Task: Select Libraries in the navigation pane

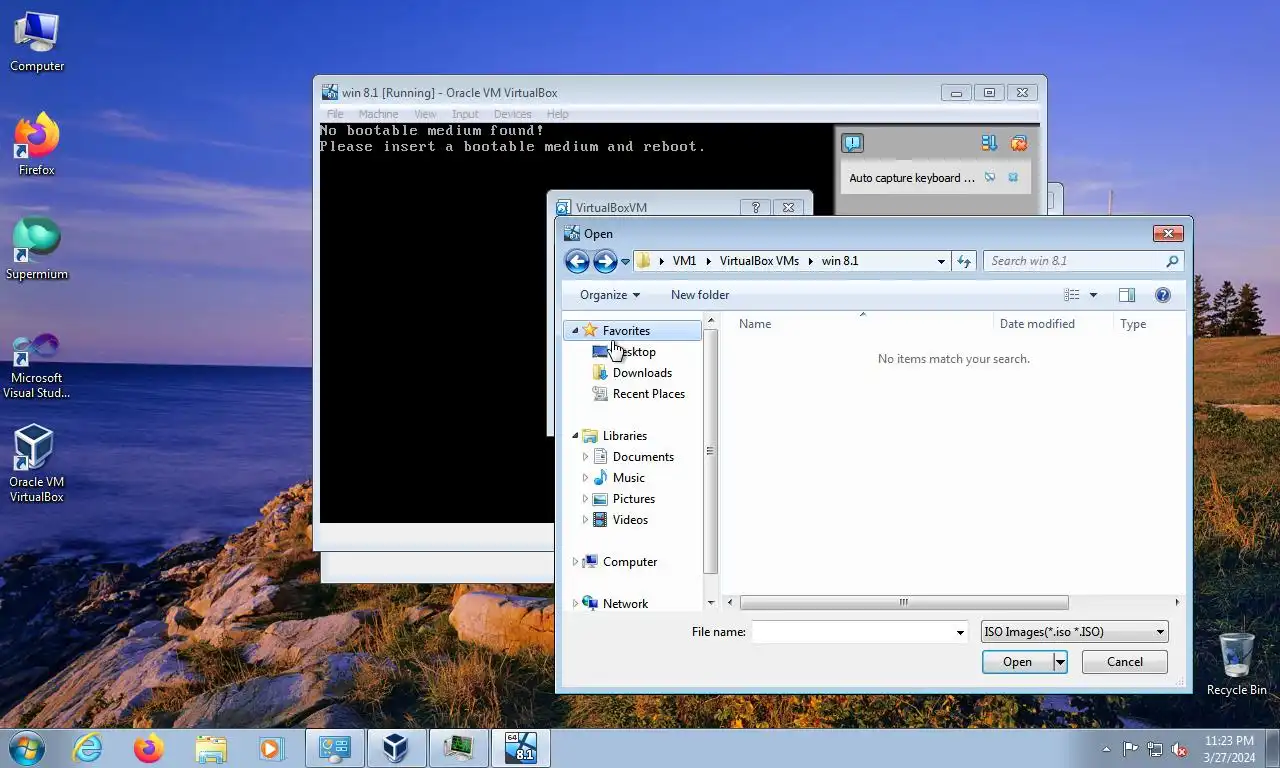Action: click(625, 436)
